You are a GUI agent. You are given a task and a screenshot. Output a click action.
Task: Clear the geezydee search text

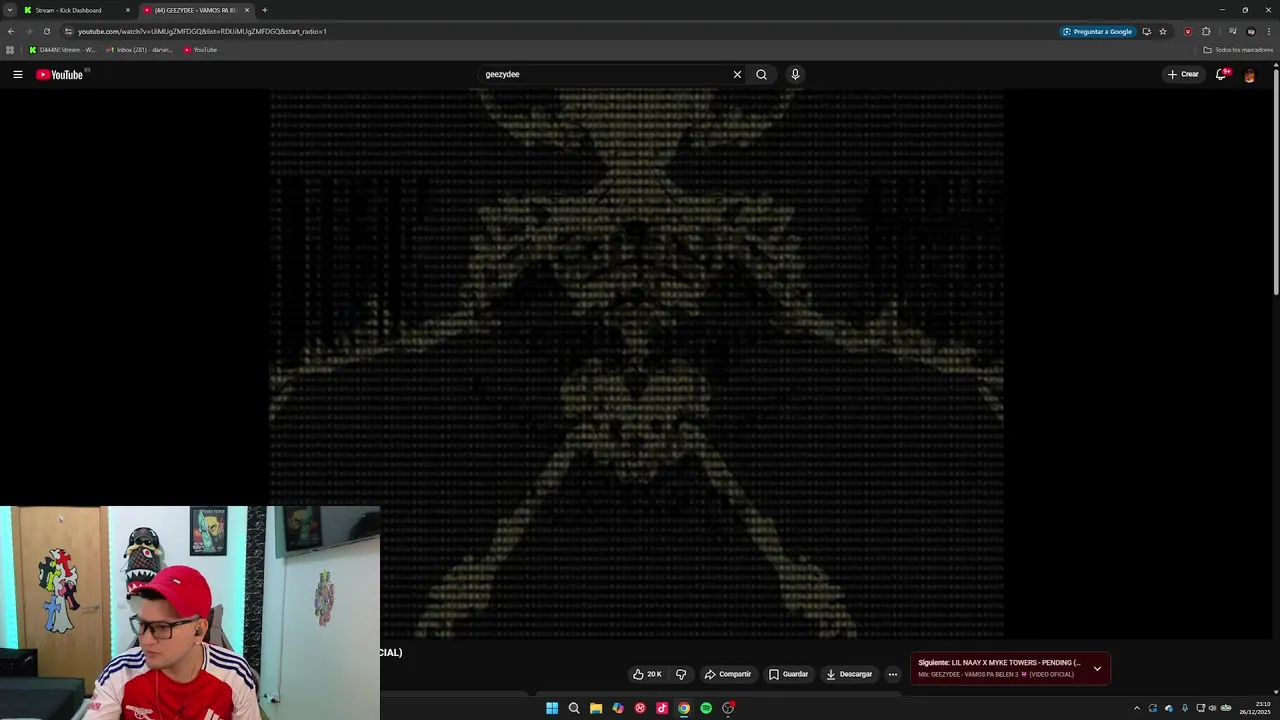pyautogui.click(x=737, y=74)
